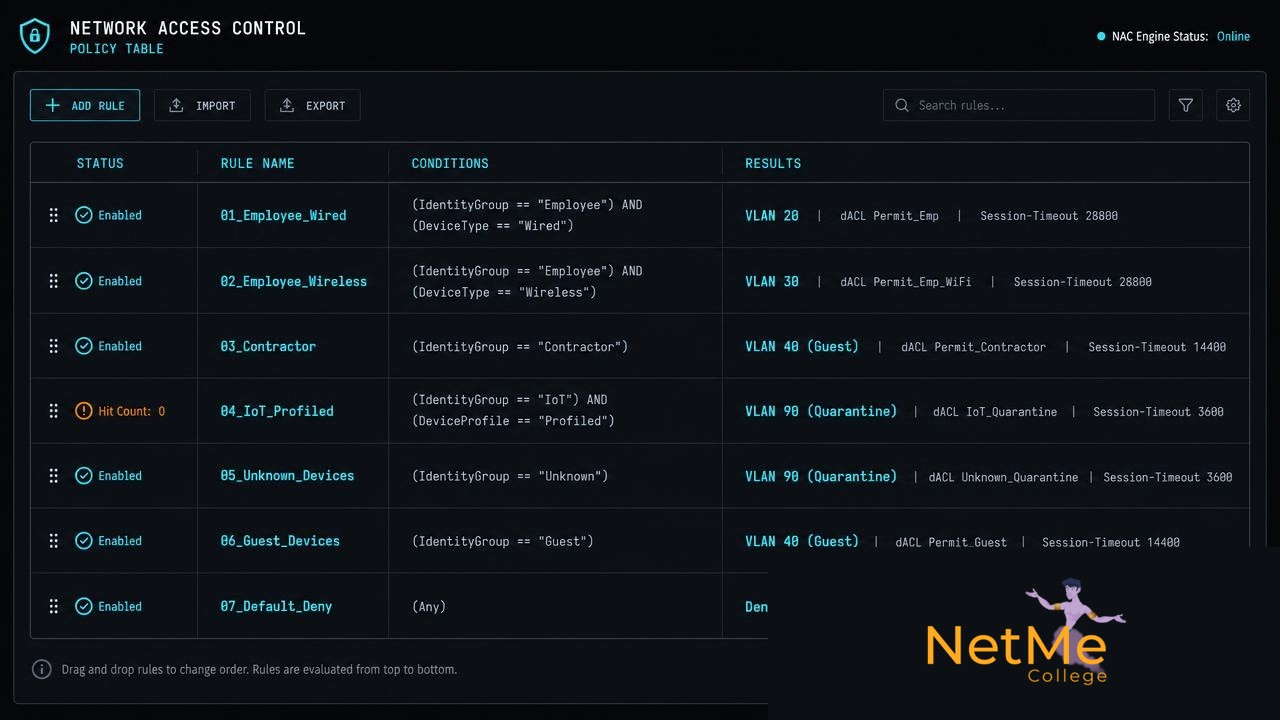Click into the Search rules field
Screen dimensions: 1280x720
(x=1019, y=105)
